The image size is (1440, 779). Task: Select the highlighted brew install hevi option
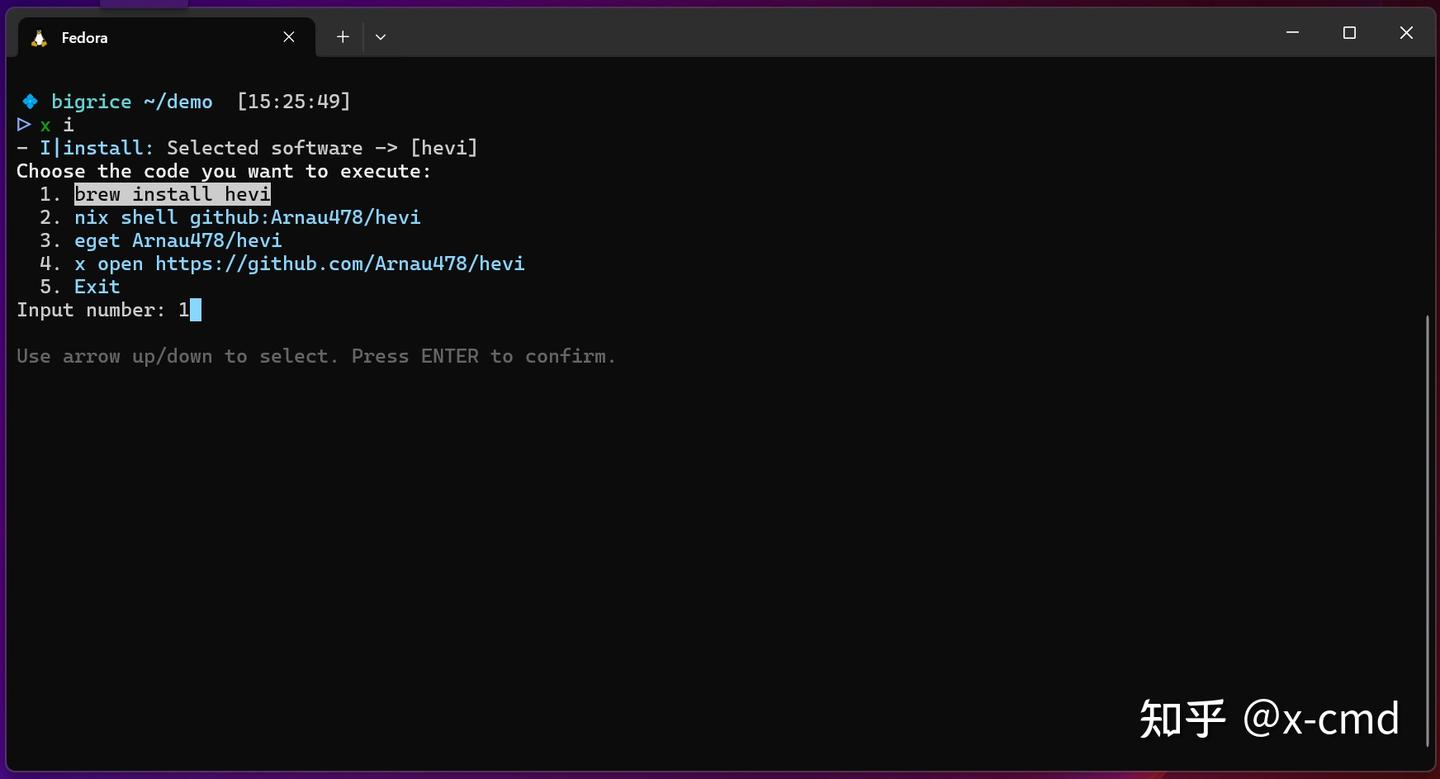[171, 194]
